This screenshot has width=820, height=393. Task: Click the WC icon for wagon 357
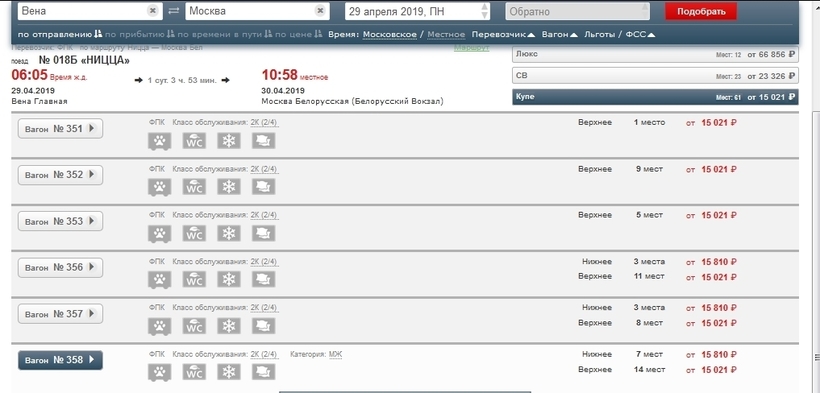(194, 326)
